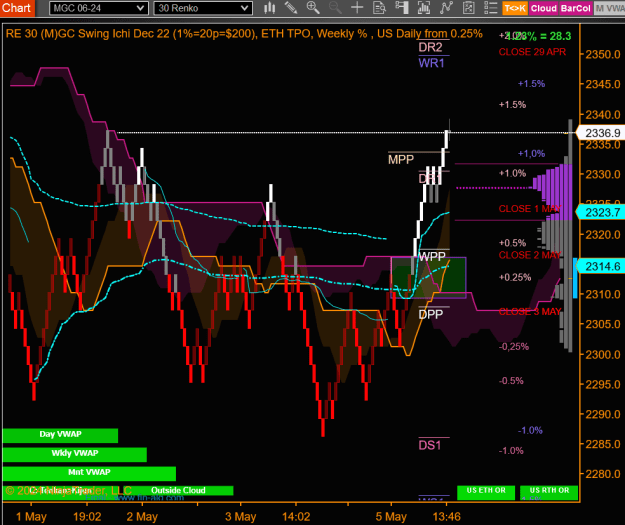625x525 pixels.
Task: Click the CLOSE 1 MAY label
Action: pyautogui.click(x=530, y=208)
